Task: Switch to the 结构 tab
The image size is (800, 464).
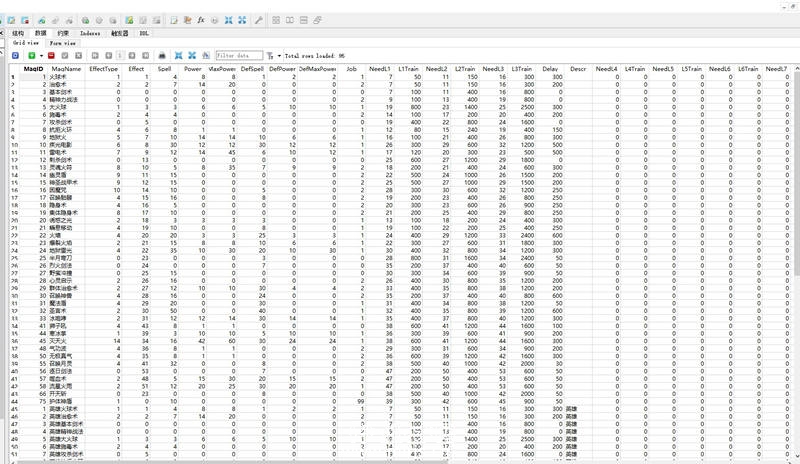Action: pos(18,33)
